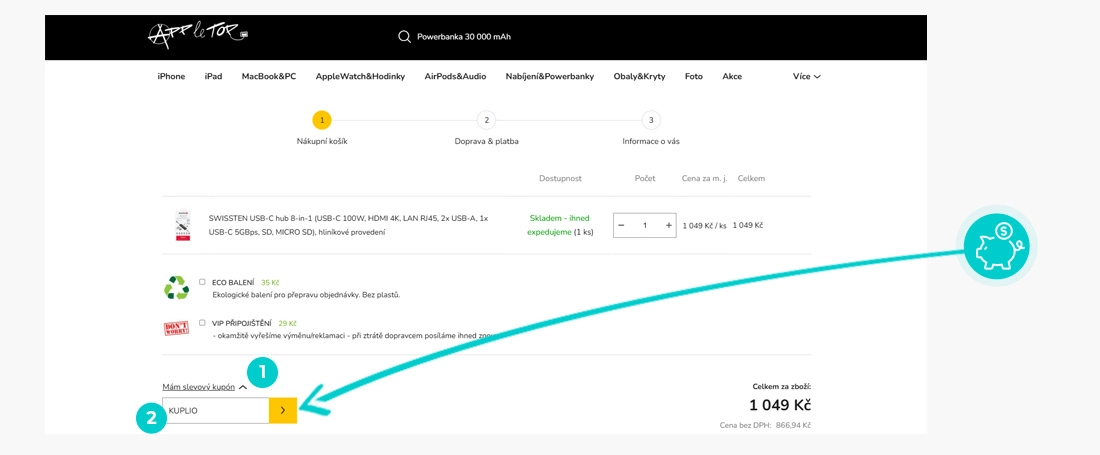Viewport: 1100px width, 455px height.
Task: Open Nabíjení&Powerbanky category
Action: pyautogui.click(x=549, y=76)
